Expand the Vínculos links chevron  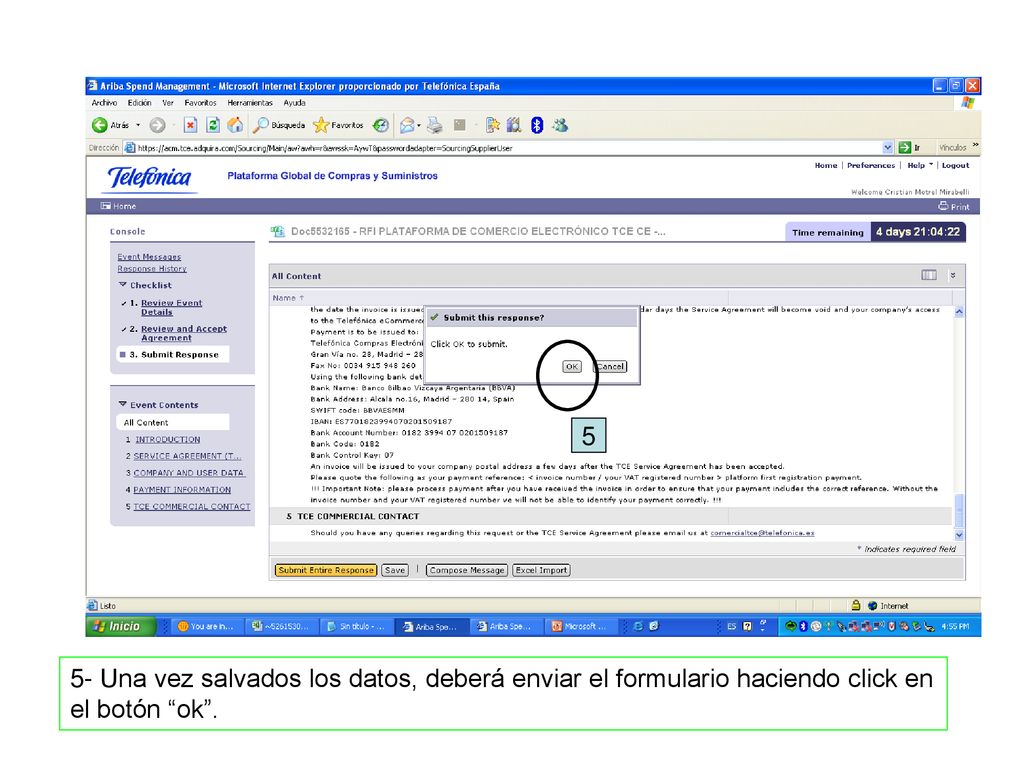pyautogui.click(x=975, y=146)
